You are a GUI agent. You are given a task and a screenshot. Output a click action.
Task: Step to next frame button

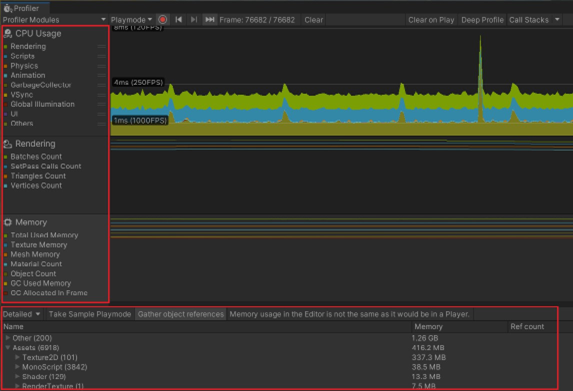coord(194,20)
